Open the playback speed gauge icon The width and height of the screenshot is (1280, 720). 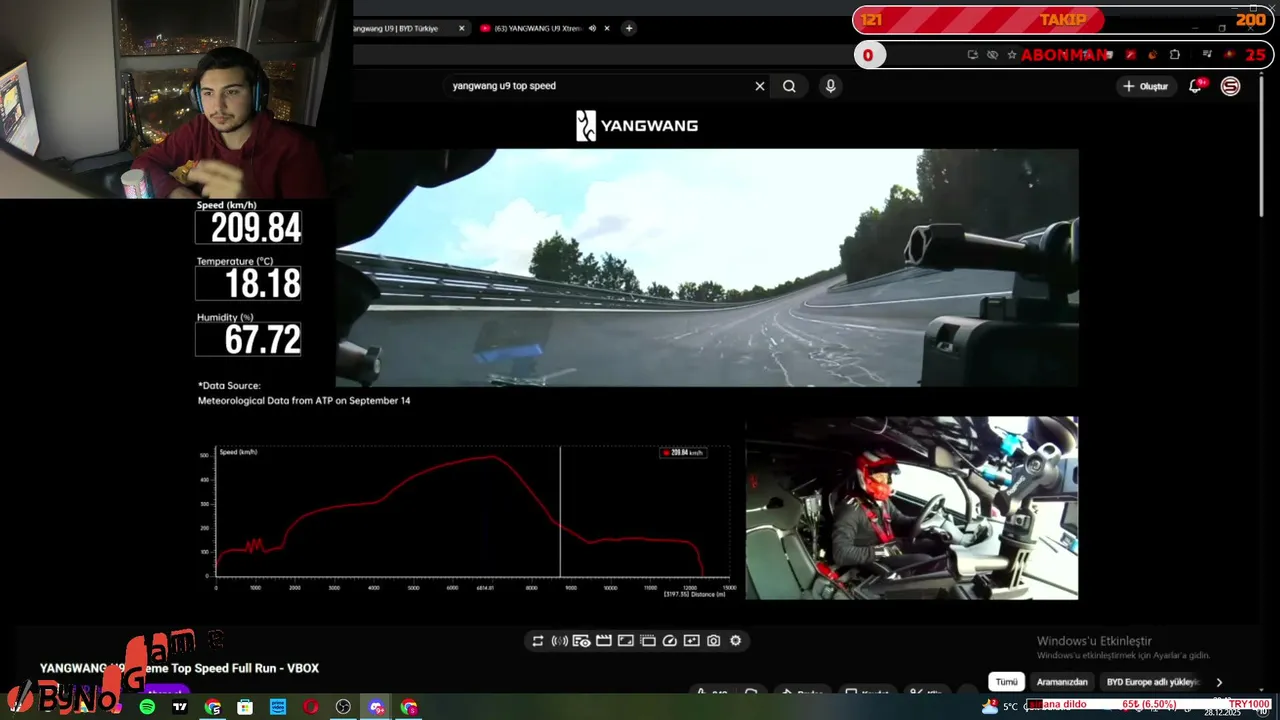pos(669,641)
